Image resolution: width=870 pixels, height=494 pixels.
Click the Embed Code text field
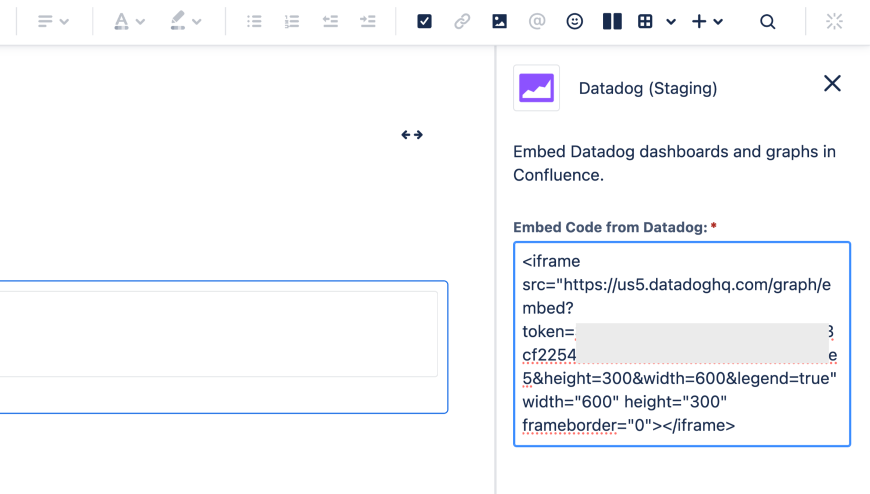[x=681, y=343]
